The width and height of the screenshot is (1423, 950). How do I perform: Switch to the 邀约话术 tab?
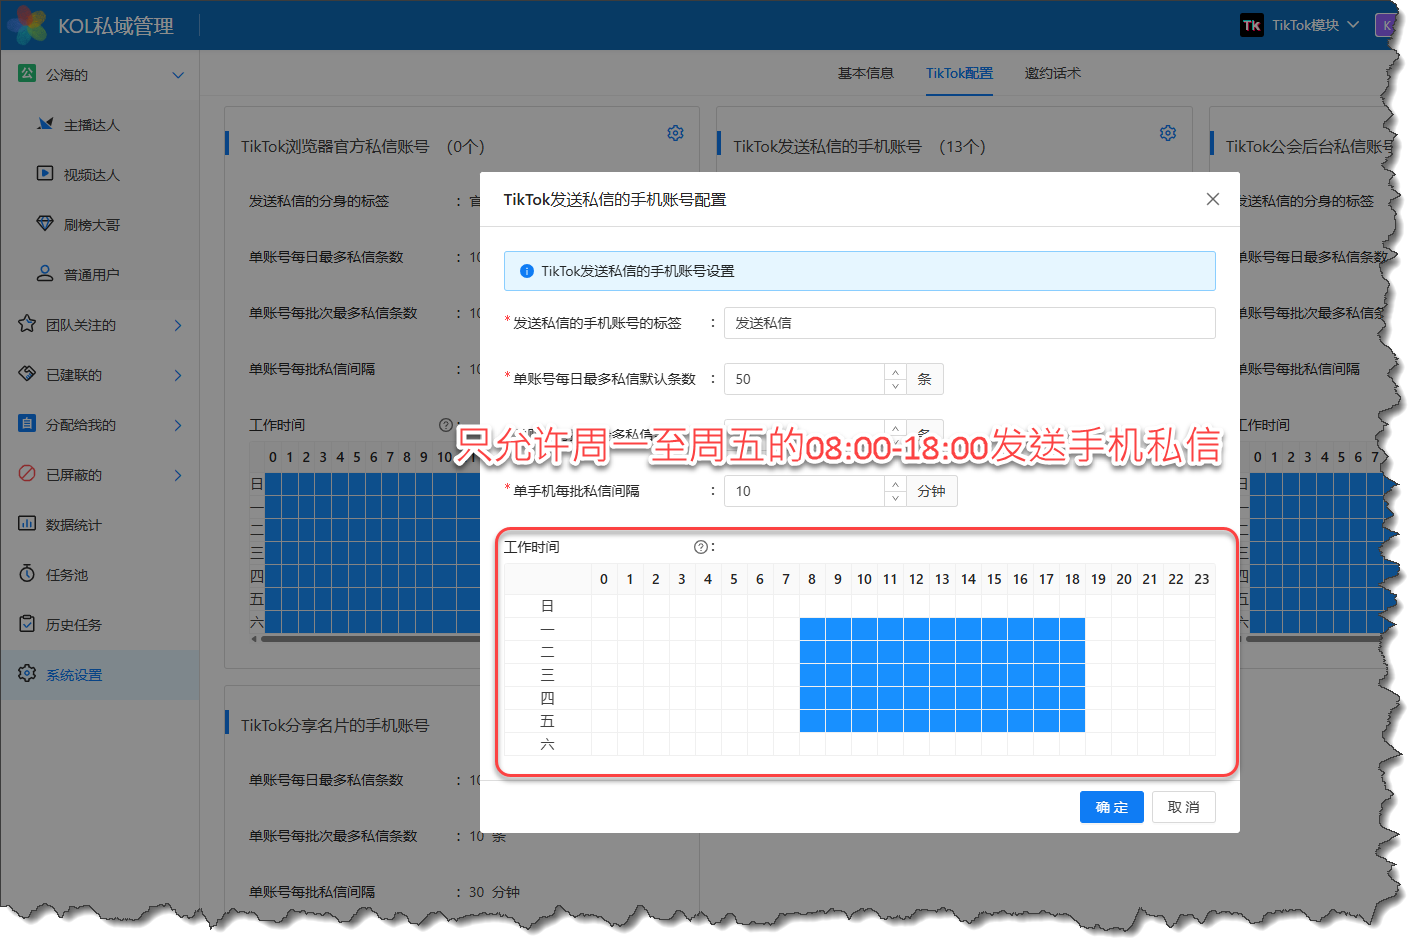pyautogui.click(x=1052, y=73)
